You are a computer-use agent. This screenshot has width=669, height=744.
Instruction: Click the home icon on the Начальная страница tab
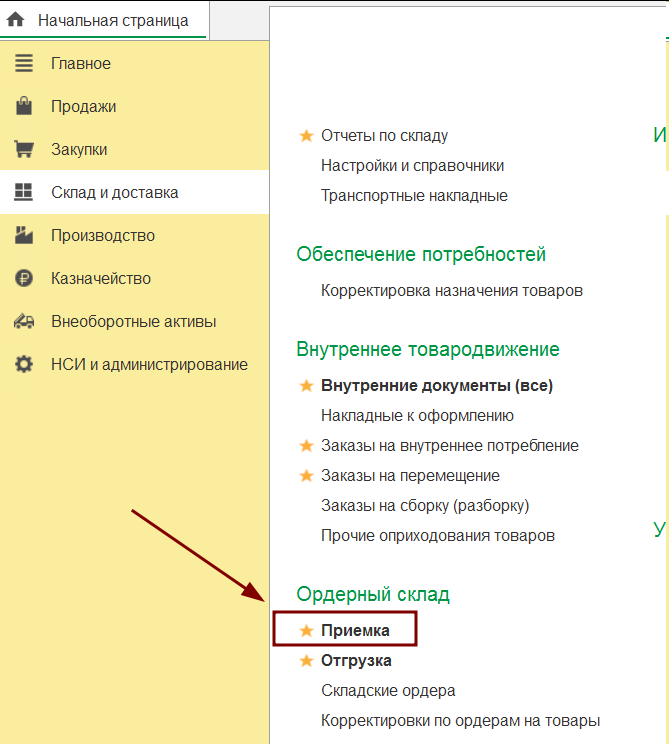[15, 20]
